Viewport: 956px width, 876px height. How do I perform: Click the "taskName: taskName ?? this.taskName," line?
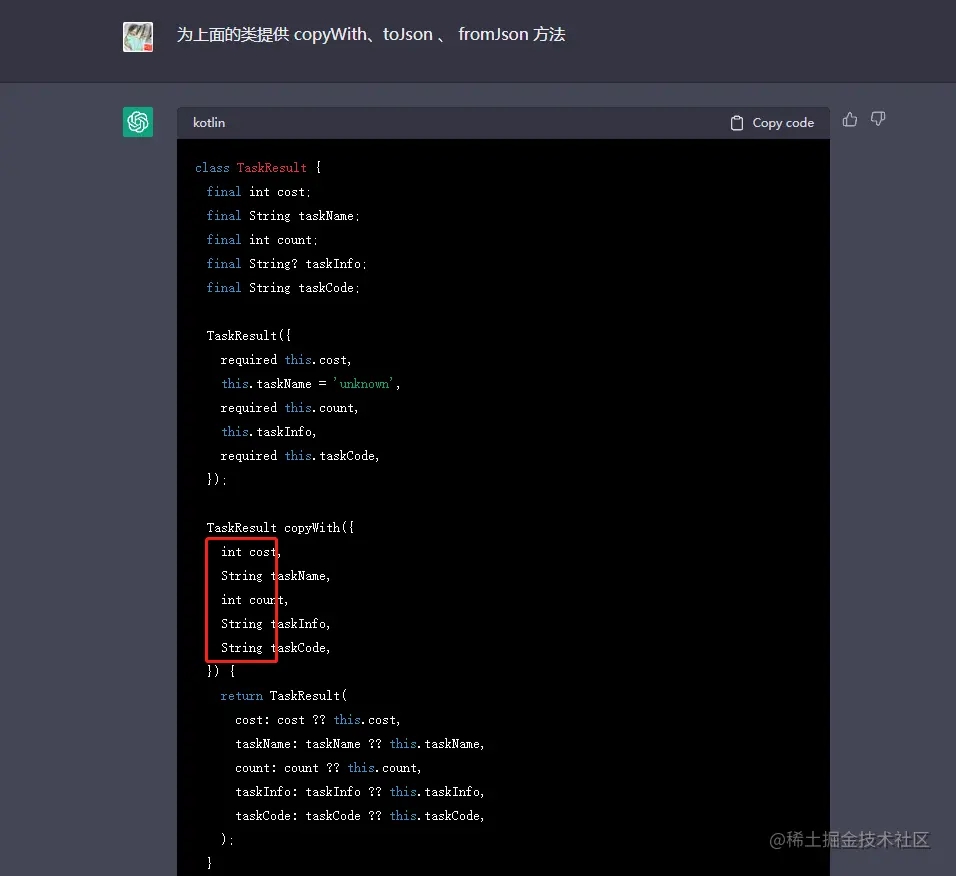pos(360,744)
